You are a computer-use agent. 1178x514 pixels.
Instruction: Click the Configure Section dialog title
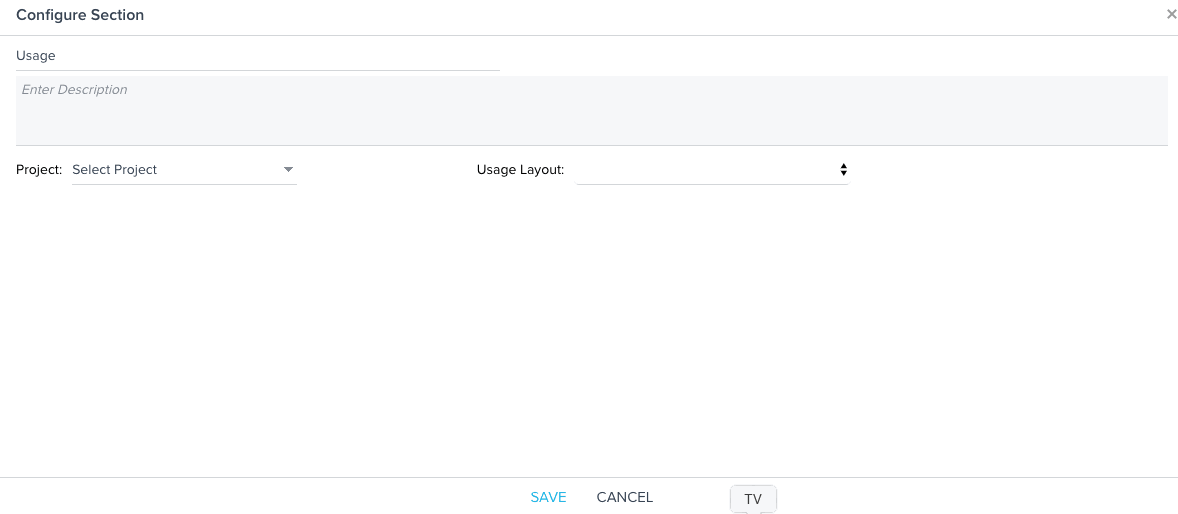[x=80, y=15]
